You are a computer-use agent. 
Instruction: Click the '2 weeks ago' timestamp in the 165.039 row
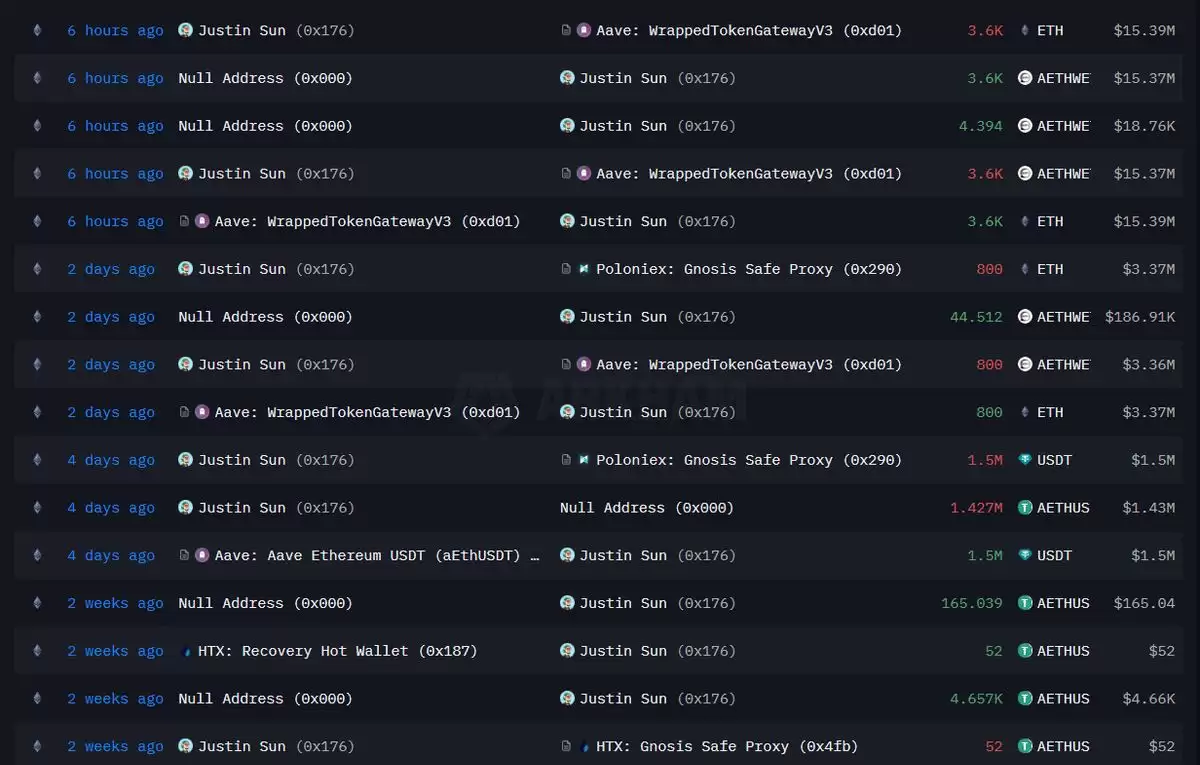[x=115, y=603]
